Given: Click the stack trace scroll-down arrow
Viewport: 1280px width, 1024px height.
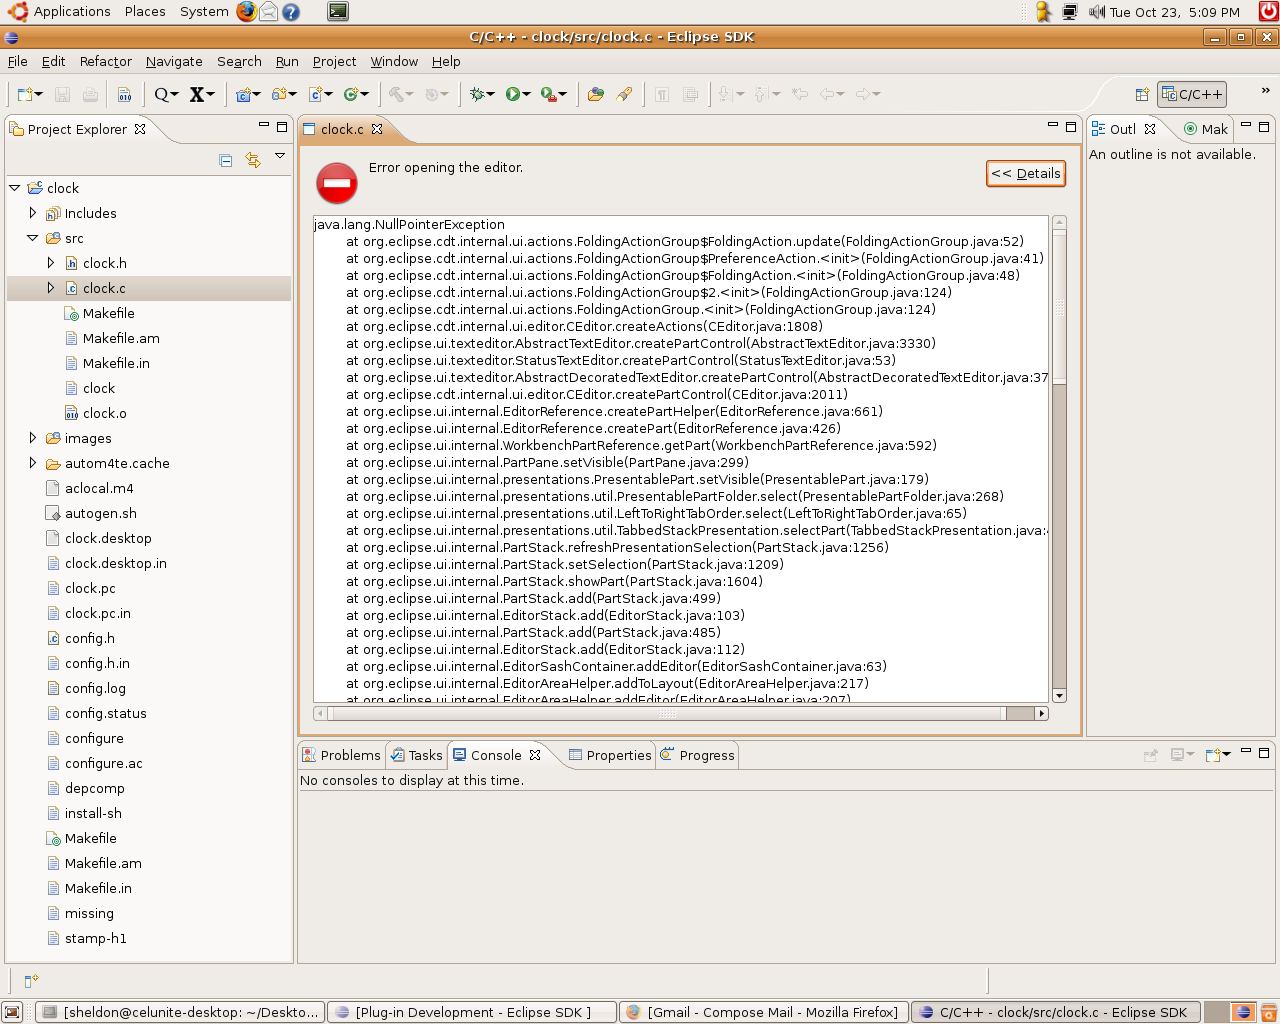Looking at the screenshot, I should 1059,695.
